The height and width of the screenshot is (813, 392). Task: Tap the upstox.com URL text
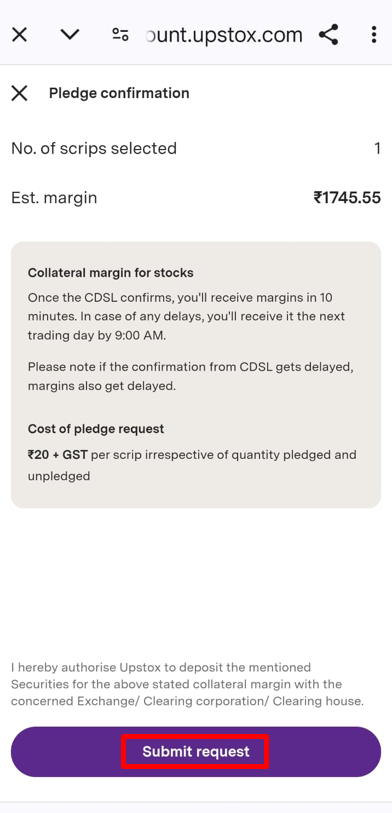[224, 35]
